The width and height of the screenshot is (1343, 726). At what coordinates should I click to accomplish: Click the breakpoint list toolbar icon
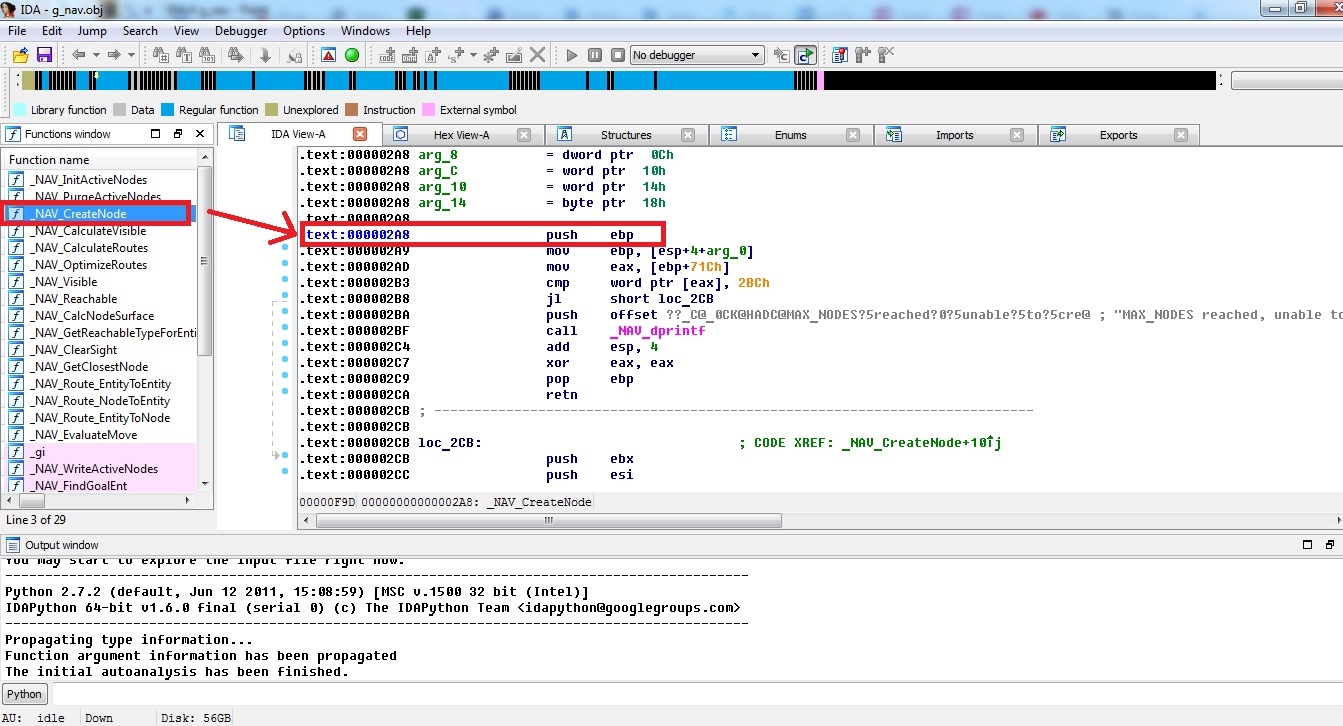(839, 55)
